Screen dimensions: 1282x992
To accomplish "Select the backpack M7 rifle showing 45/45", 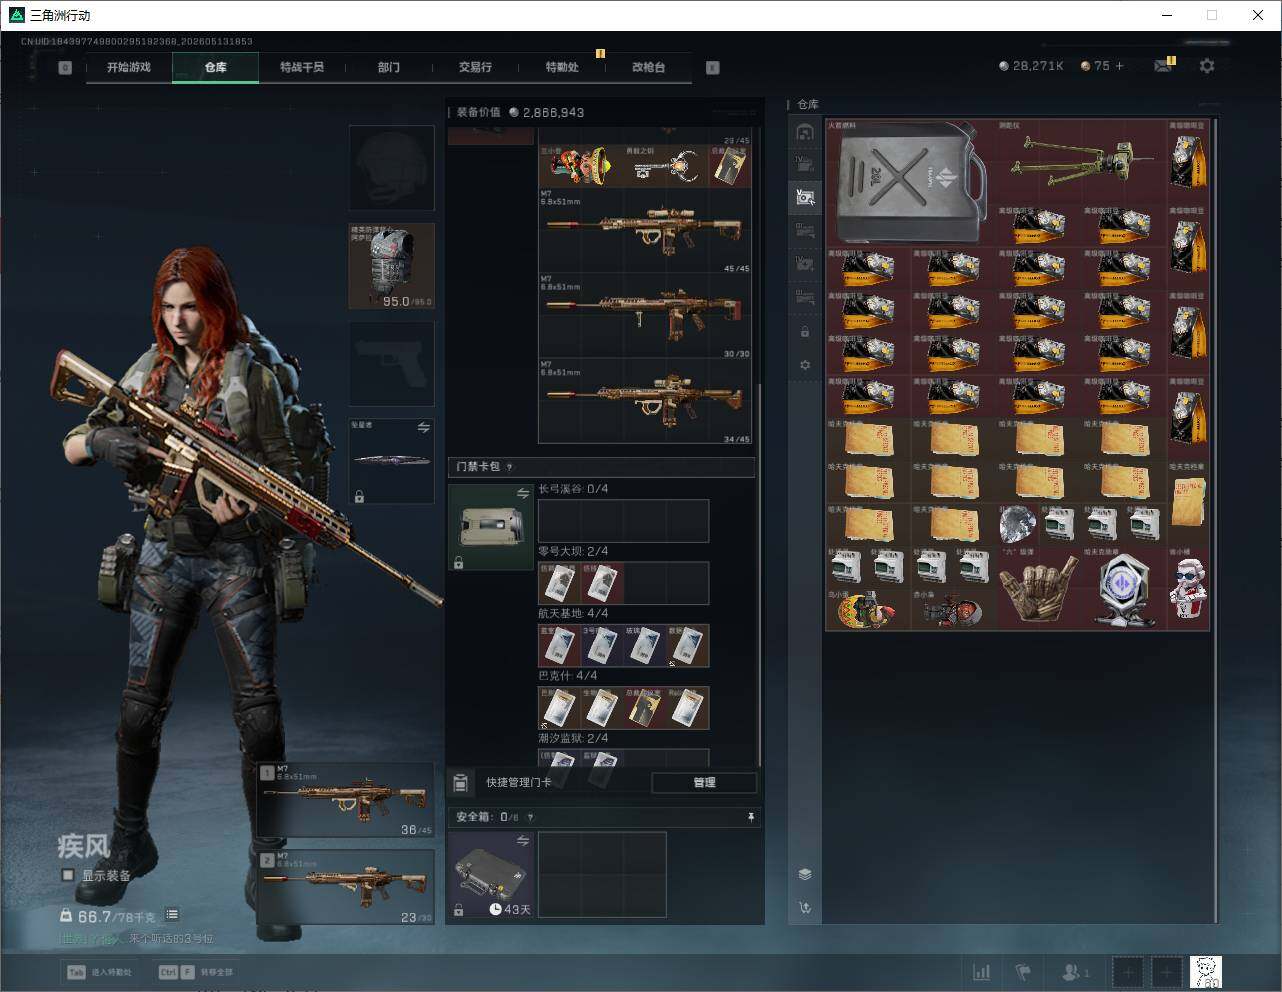I will point(645,232).
